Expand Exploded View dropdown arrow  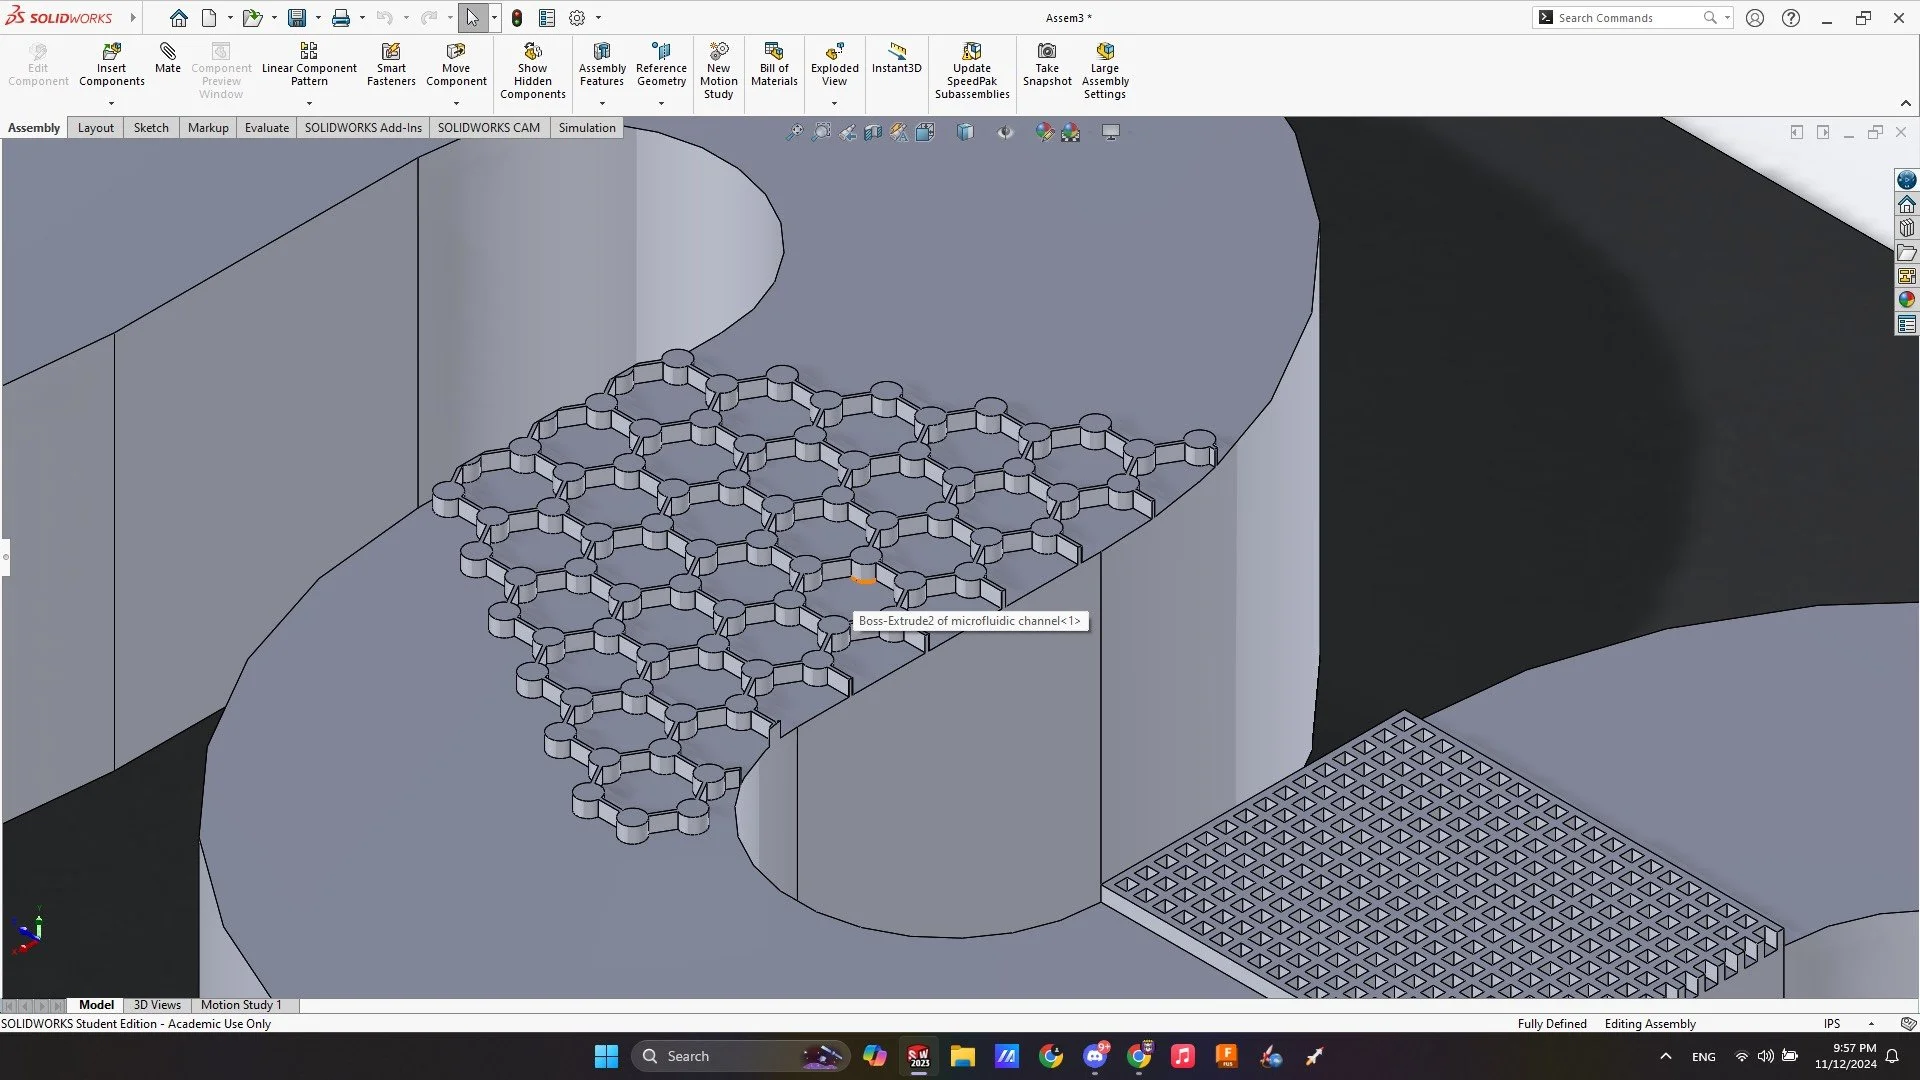click(x=834, y=103)
